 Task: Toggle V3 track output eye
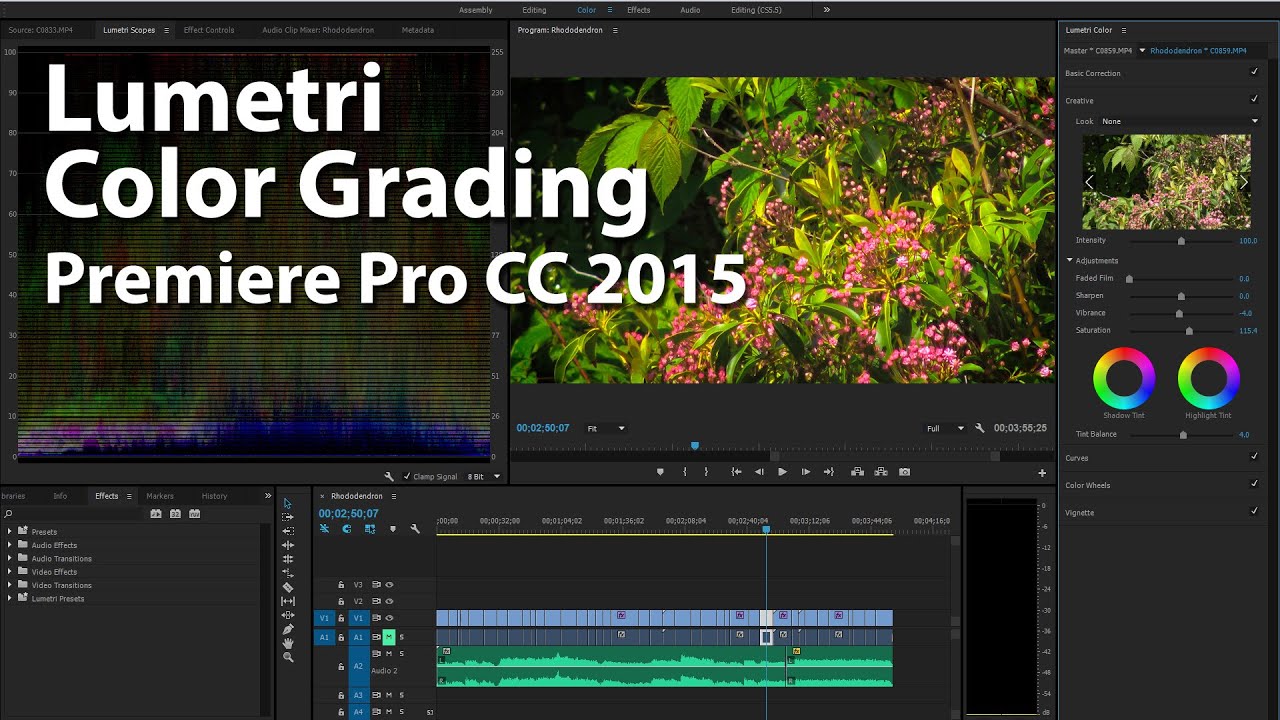click(x=389, y=585)
